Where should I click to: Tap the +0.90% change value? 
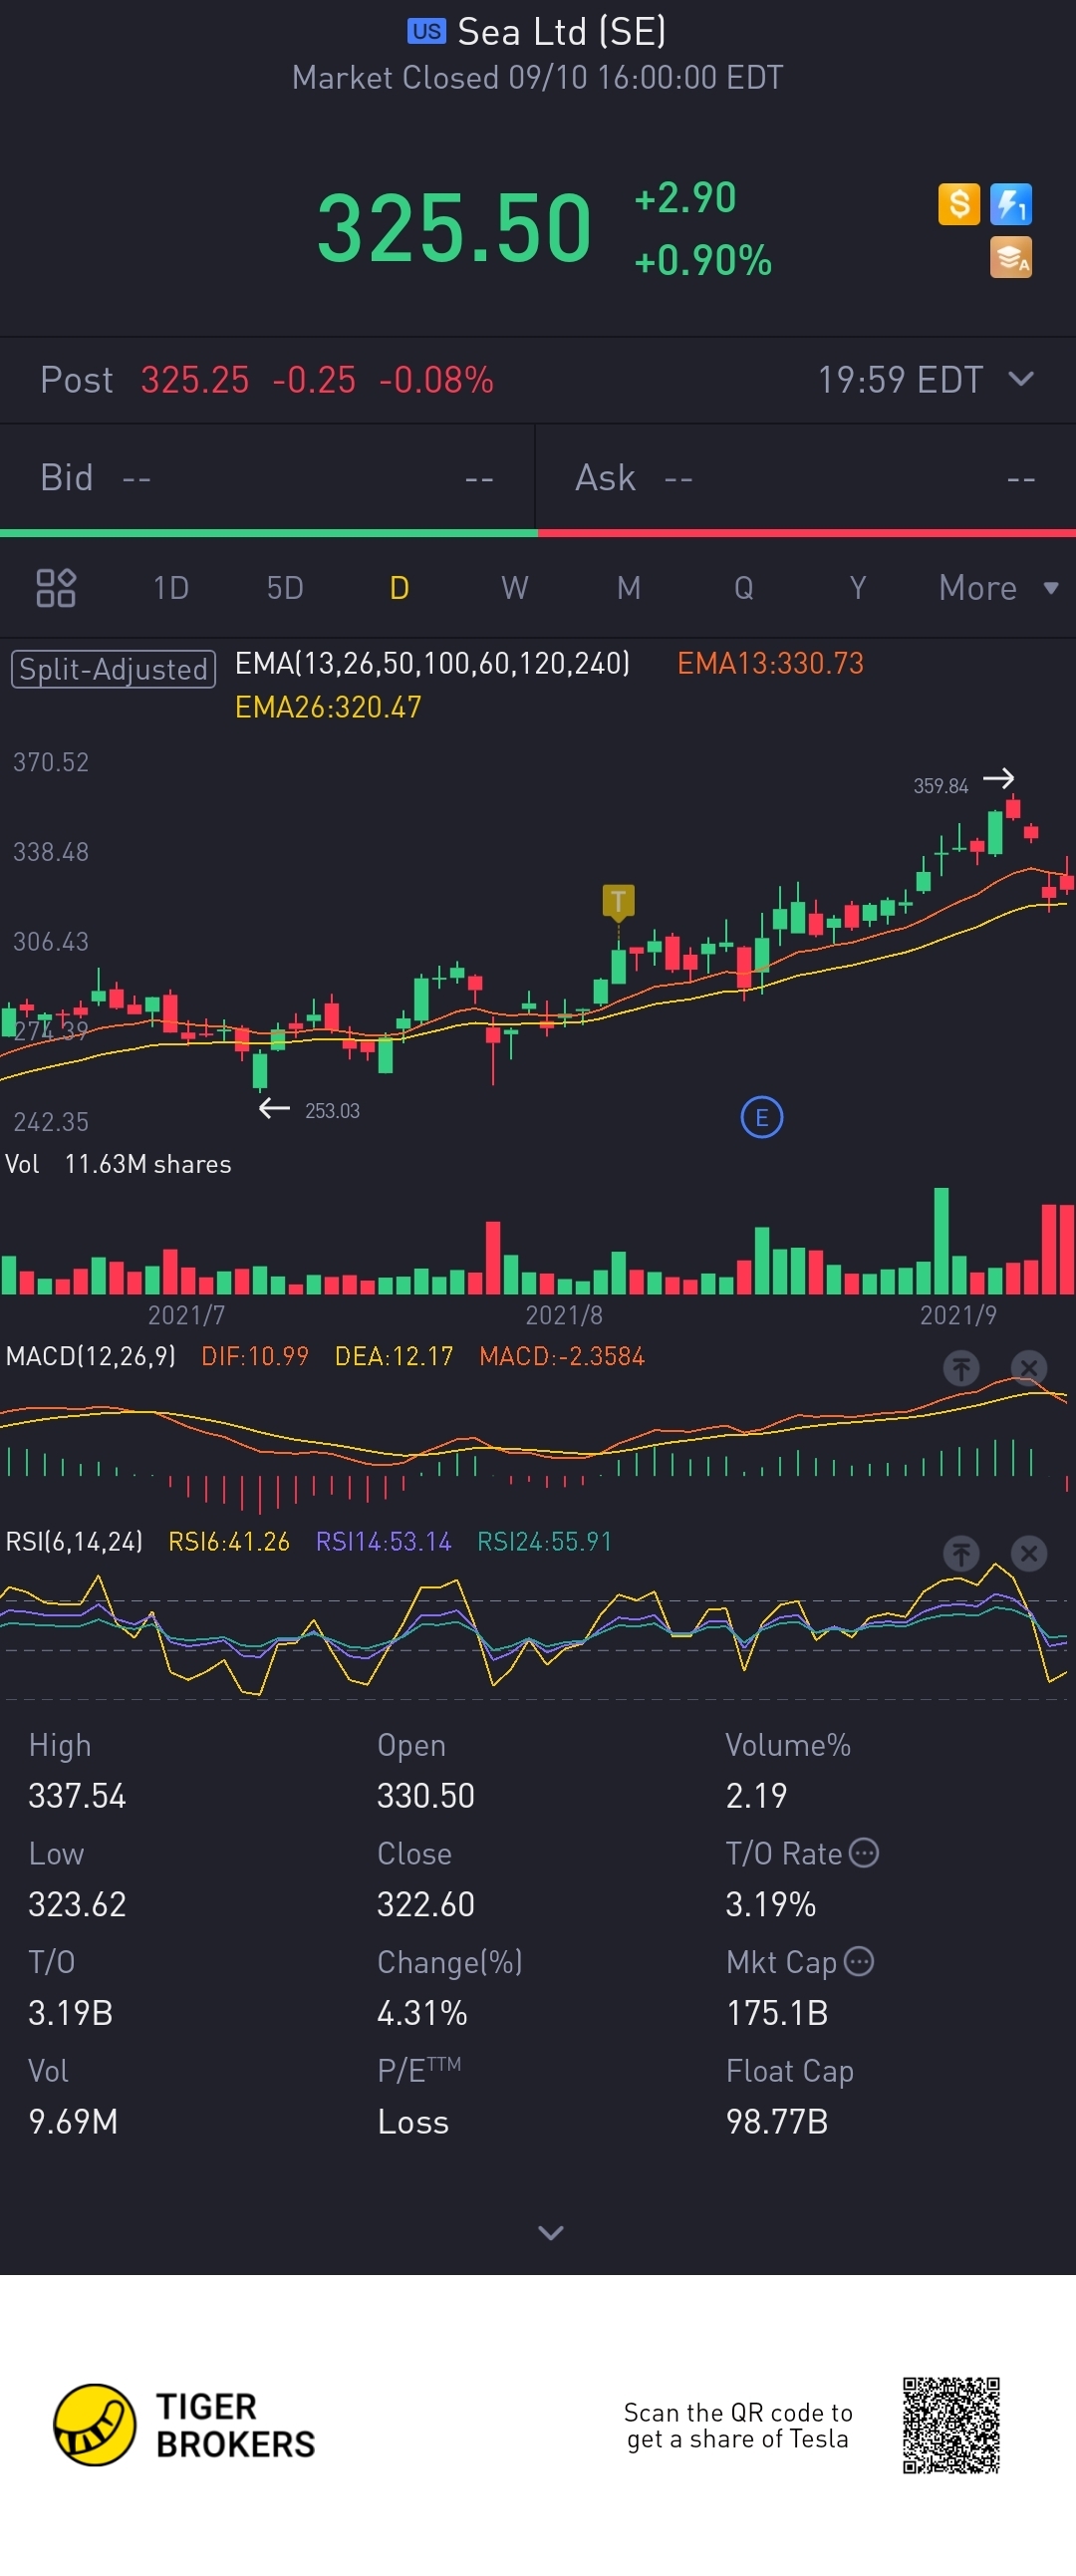point(703,261)
